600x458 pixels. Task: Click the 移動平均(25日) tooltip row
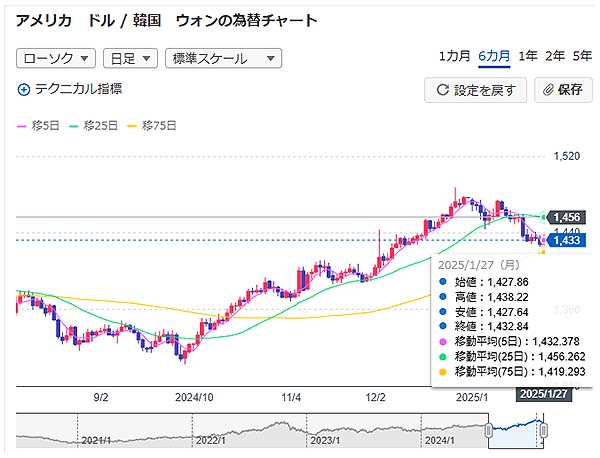(512, 357)
